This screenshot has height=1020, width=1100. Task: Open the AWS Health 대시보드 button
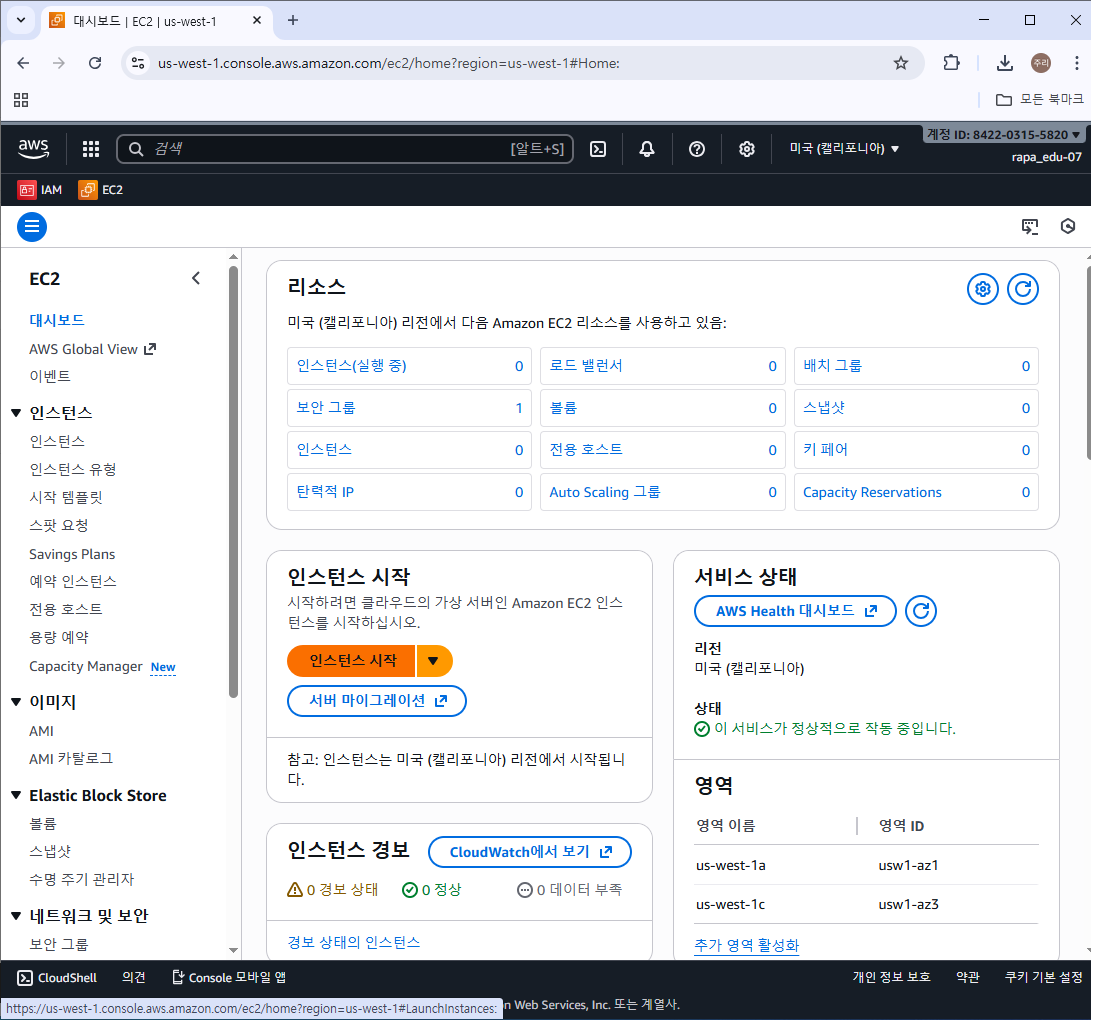tap(796, 611)
